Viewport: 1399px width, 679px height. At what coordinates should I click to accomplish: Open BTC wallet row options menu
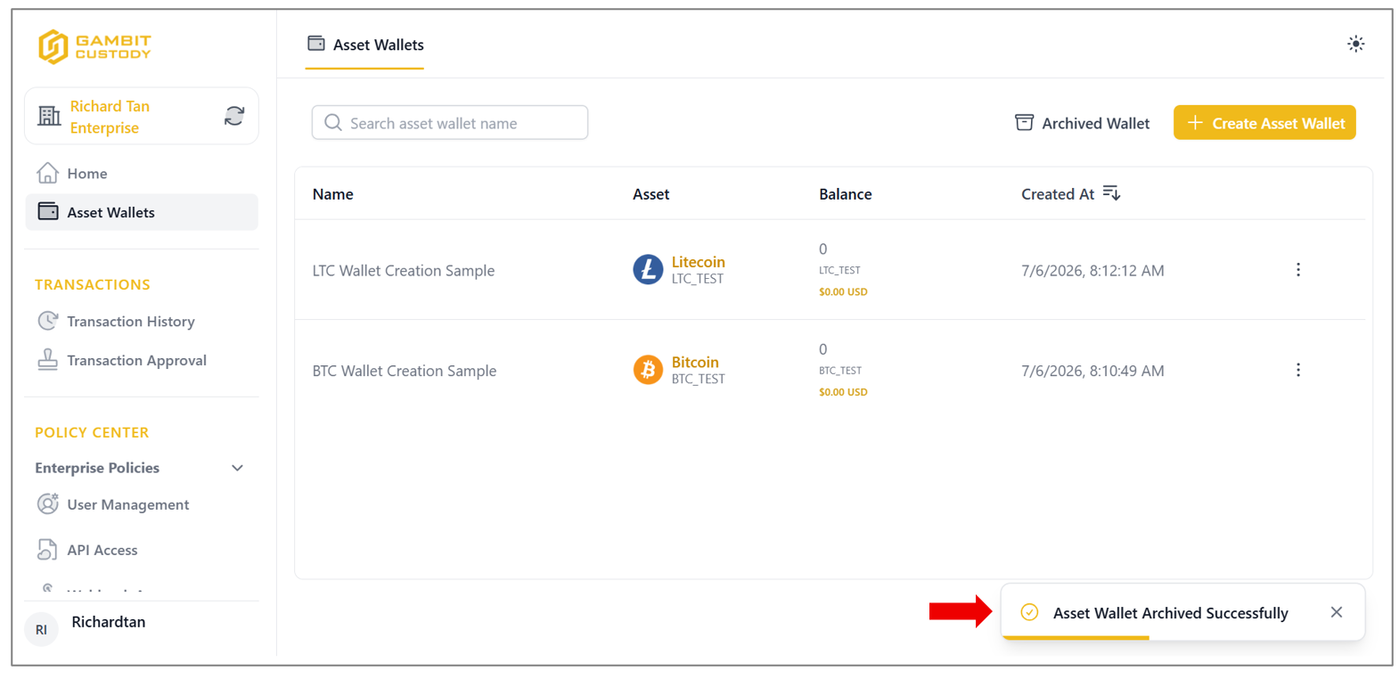click(x=1298, y=370)
